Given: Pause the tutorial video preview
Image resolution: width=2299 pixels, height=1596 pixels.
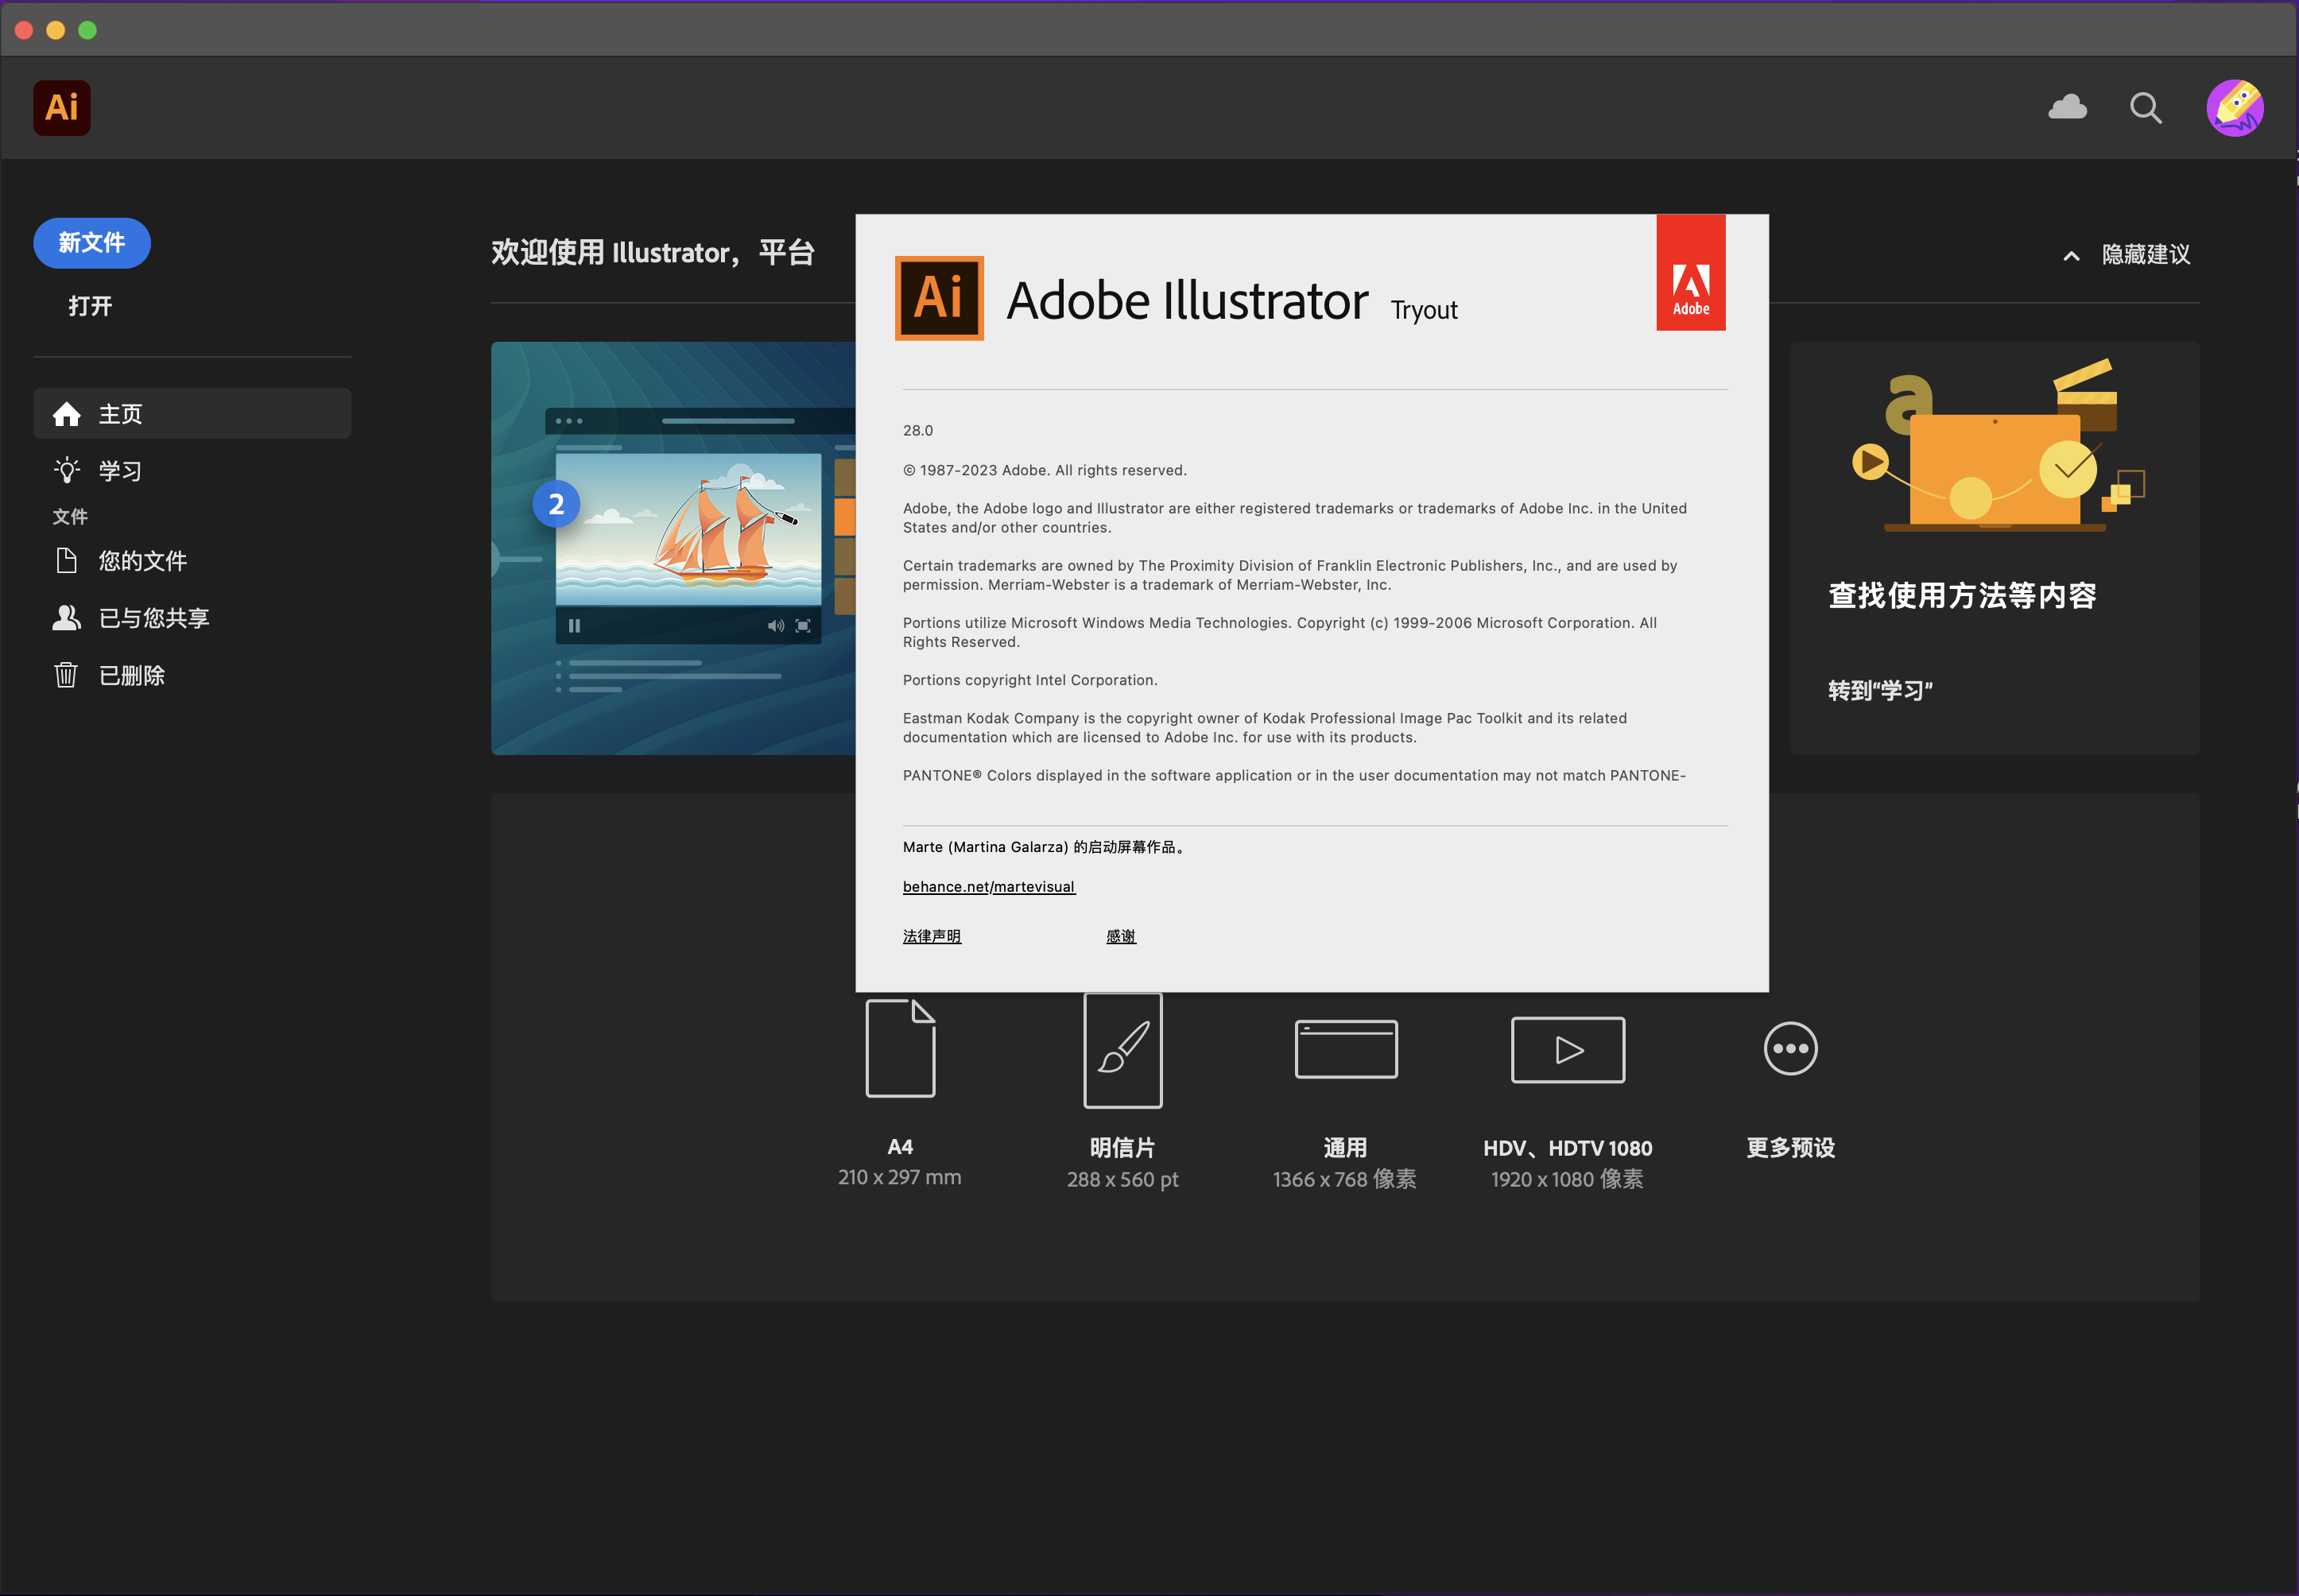Looking at the screenshot, I should (574, 626).
